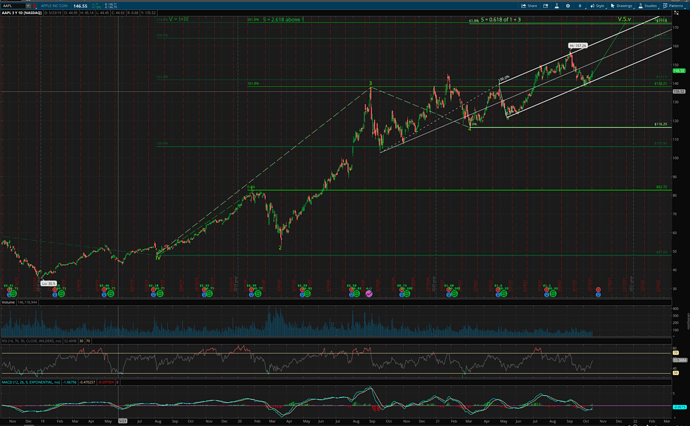Image resolution: width=690 pixels, height=426 pixels.
Task: Click the 'O: 44.95' open price readout
Action: (x=71, y=13)
